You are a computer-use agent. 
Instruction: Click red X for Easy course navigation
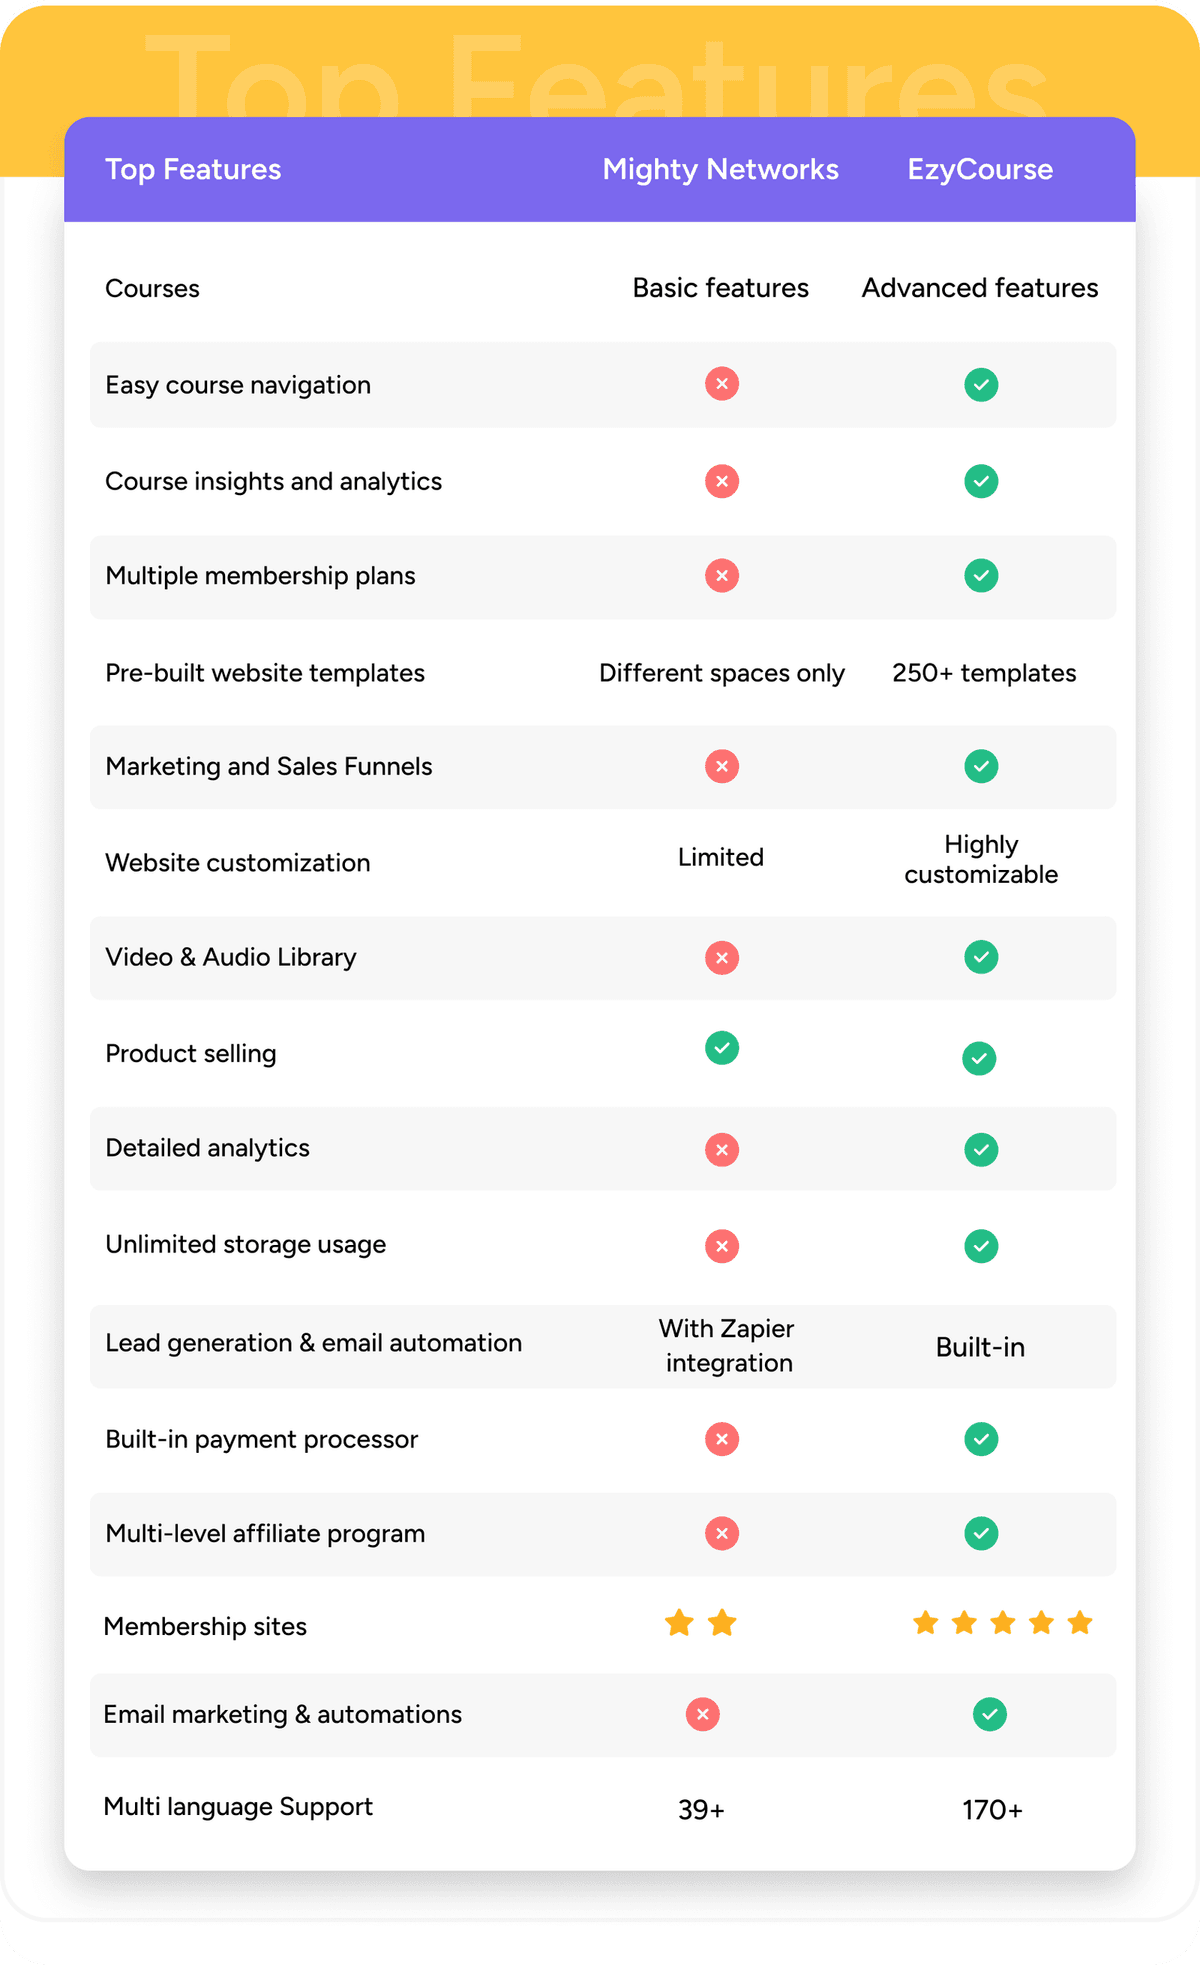(721, 384)
